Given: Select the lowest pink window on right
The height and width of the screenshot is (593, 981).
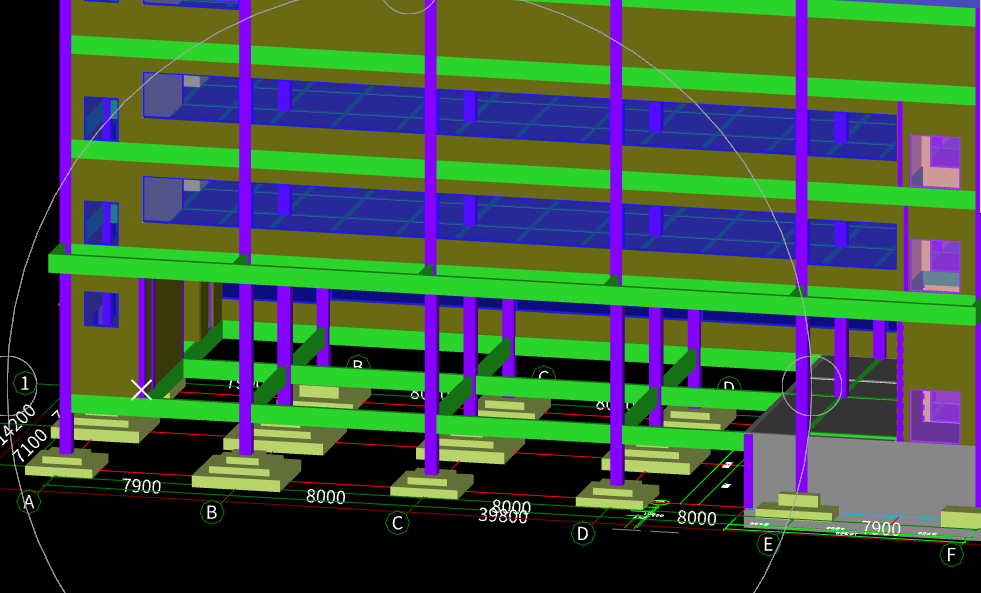Looking at the screenshot, I should coord(935,417).
